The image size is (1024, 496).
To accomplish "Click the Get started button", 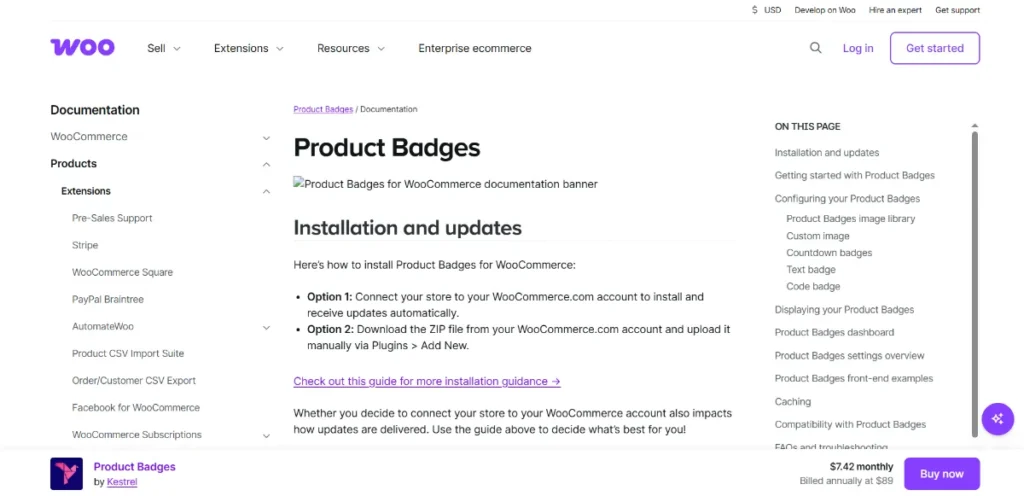I will click(934, 48).
